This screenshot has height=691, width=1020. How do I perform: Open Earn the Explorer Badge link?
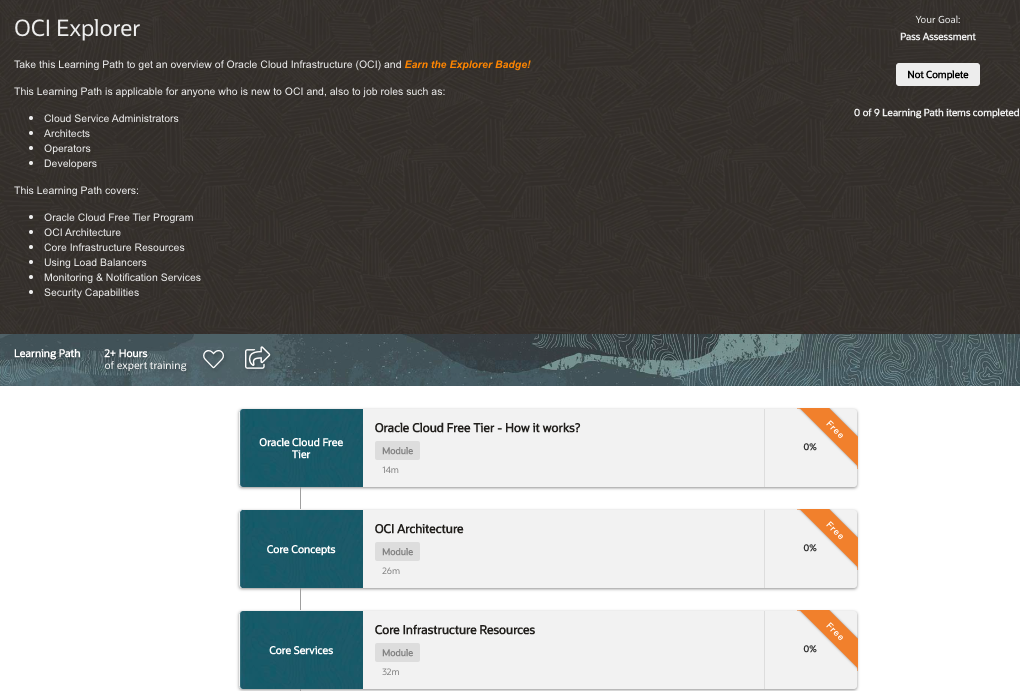tap(467, 64)
